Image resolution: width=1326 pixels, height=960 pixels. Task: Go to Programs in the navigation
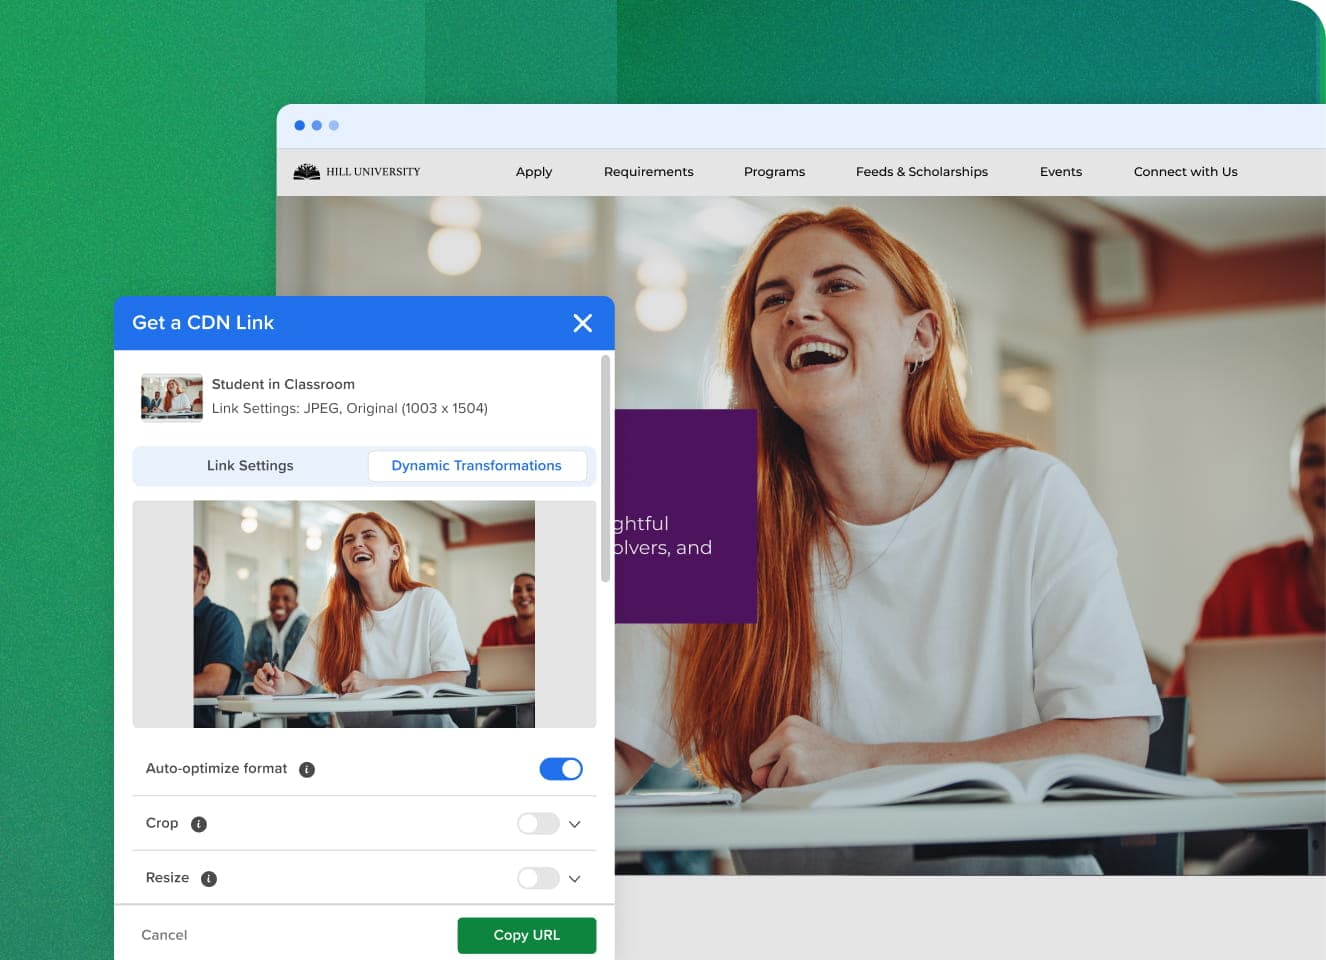pyautogui.click(x=775, y=172)
